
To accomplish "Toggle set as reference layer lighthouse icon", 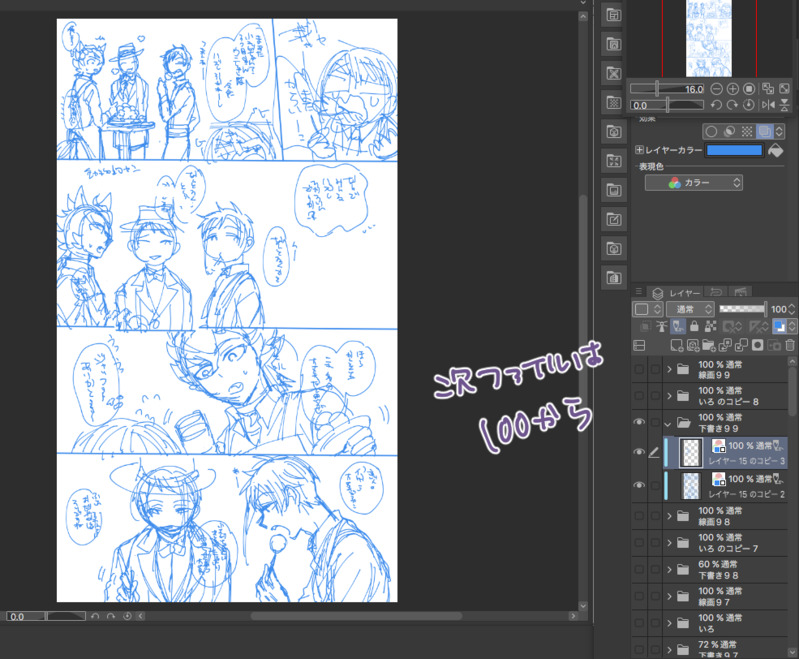I will tap(661, 326).
